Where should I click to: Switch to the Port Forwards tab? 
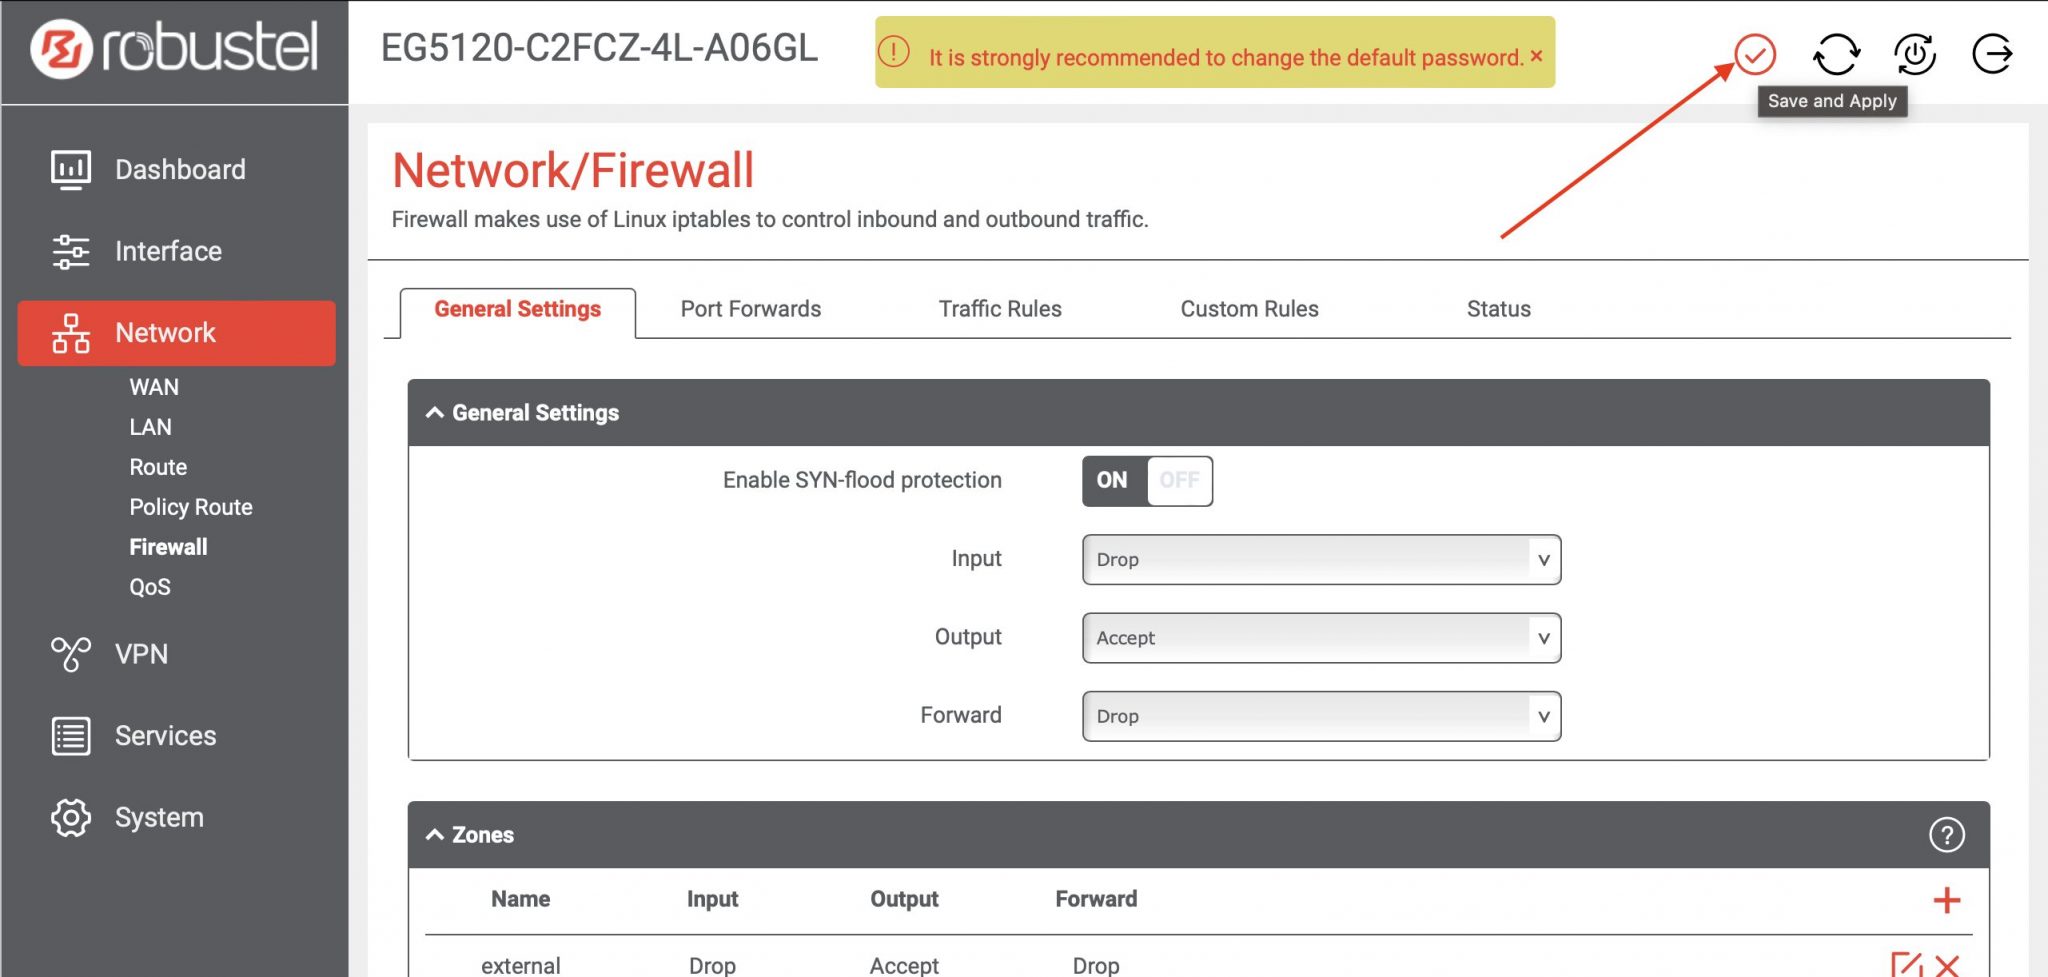(x=750, y=309)
